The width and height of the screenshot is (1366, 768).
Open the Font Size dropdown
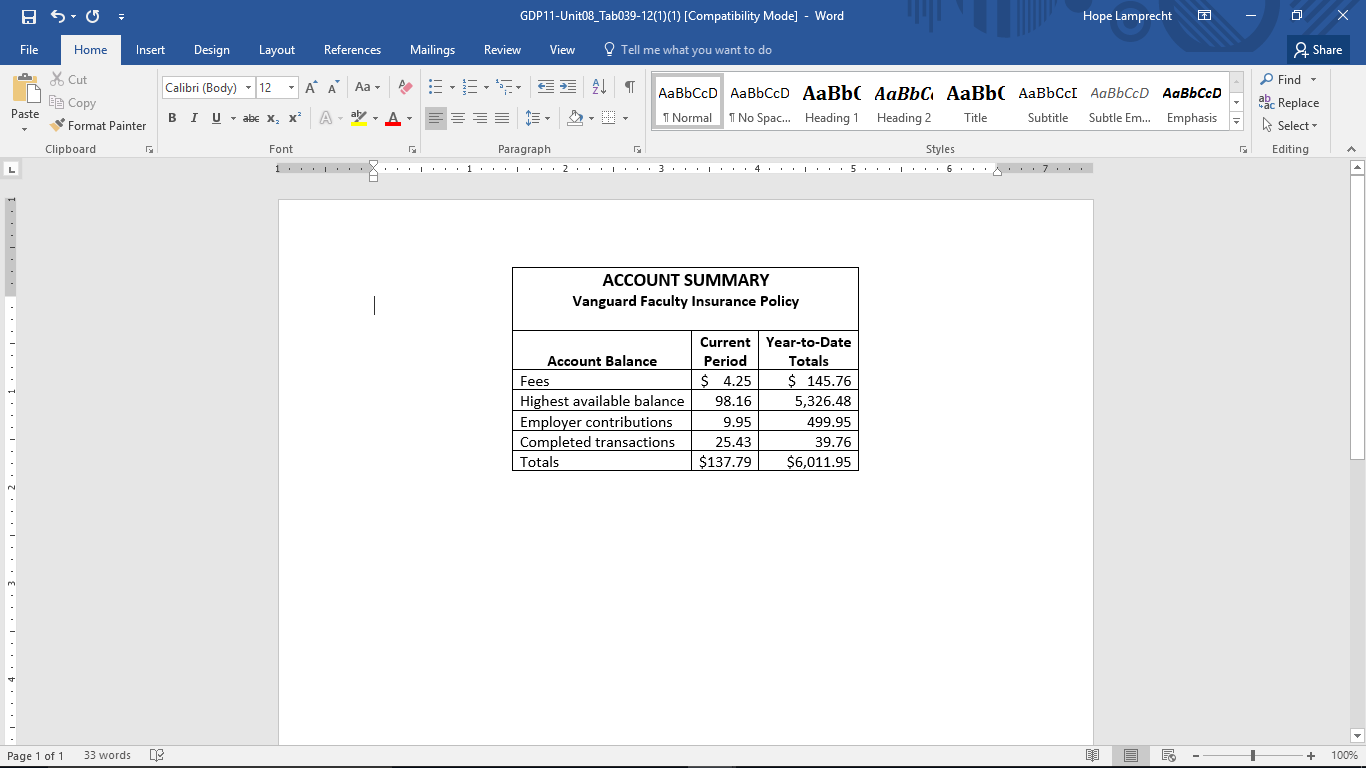click(291, 87)
